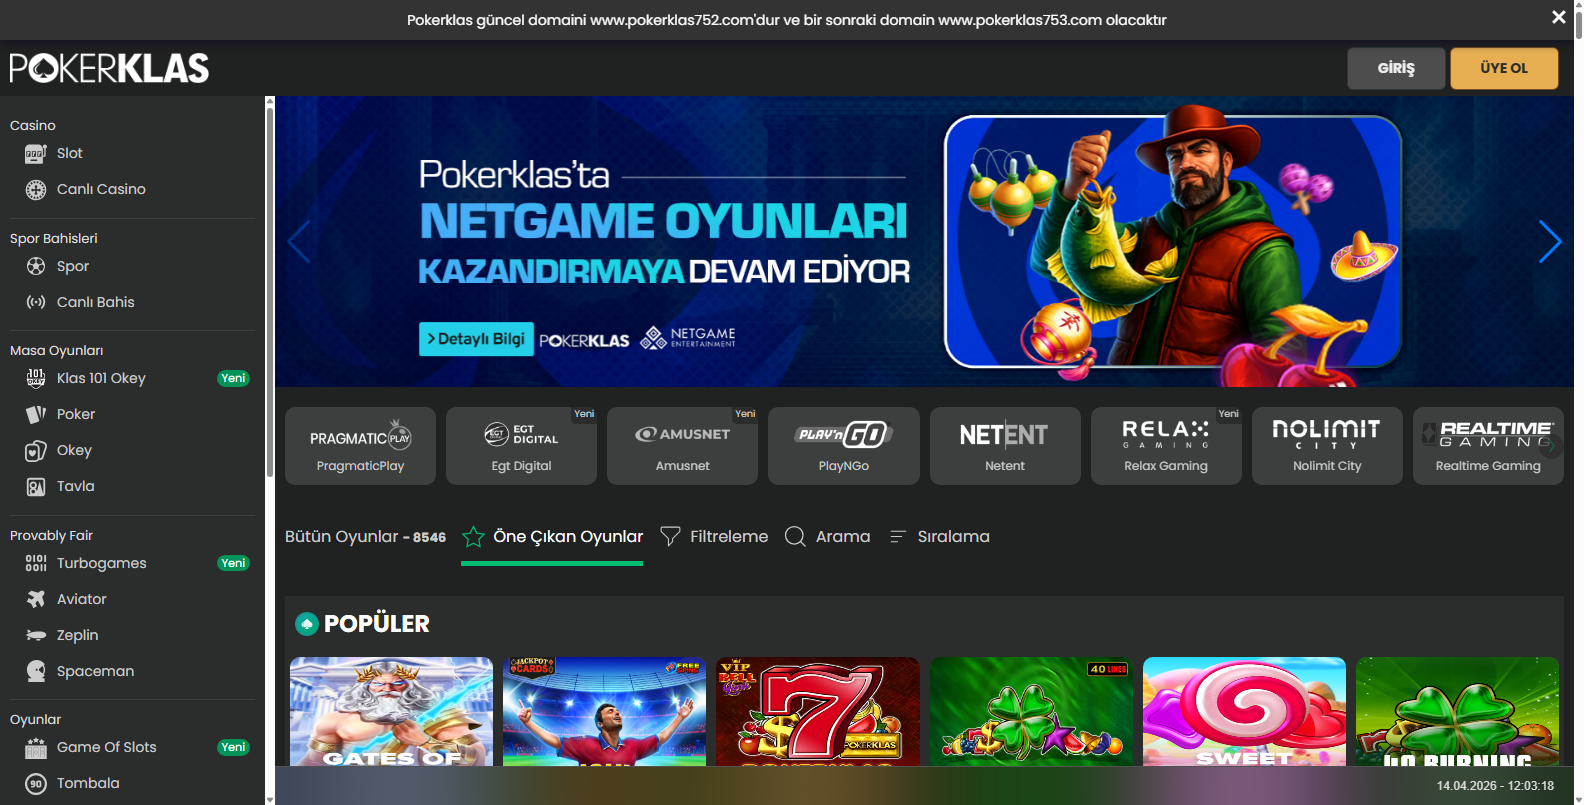
Task: Open Canlı Casino chip icon
Action: point(36,190)
